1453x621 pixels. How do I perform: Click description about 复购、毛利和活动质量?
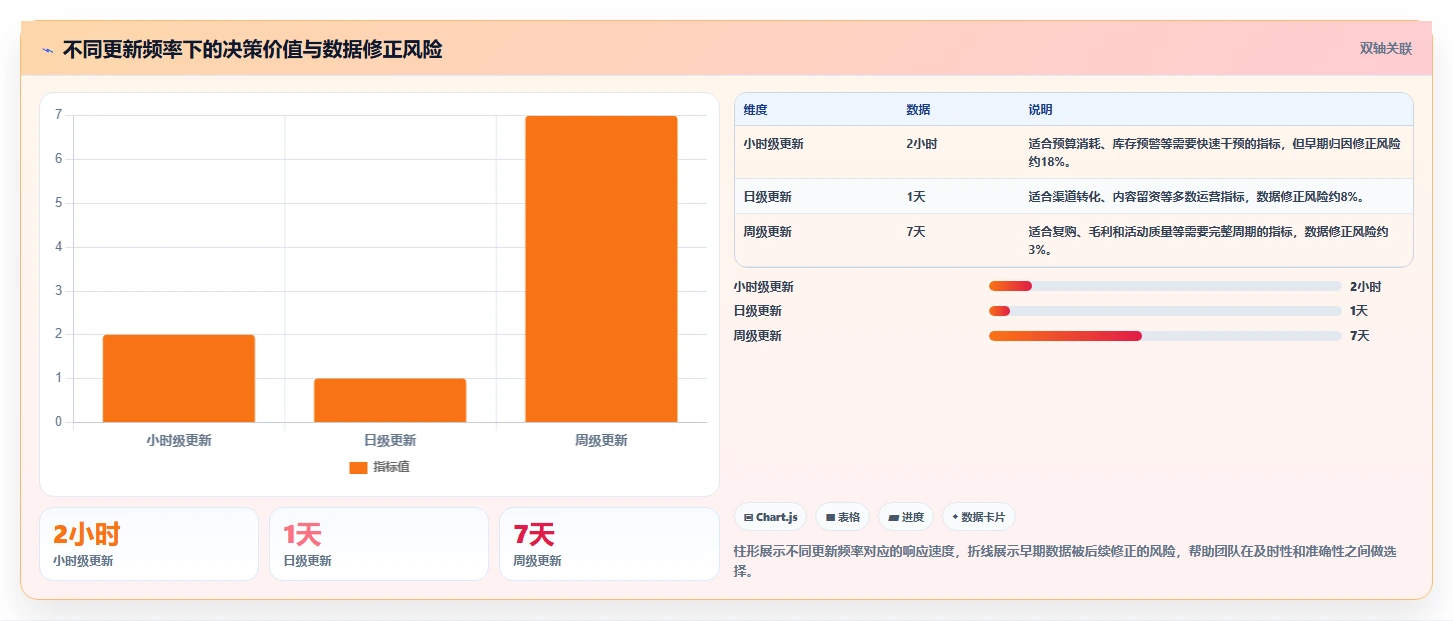coord(1208,240)
